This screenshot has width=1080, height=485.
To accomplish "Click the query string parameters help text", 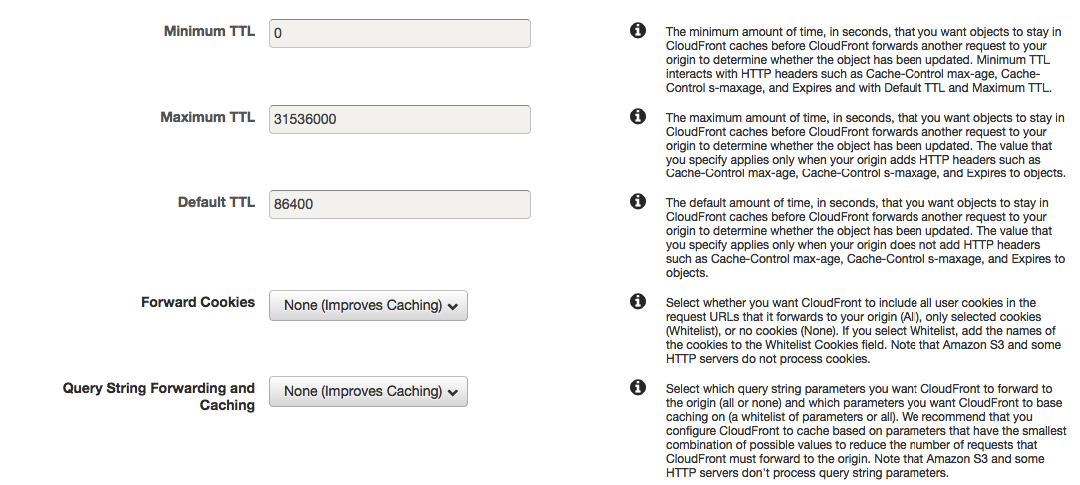I will click(865, 431).
